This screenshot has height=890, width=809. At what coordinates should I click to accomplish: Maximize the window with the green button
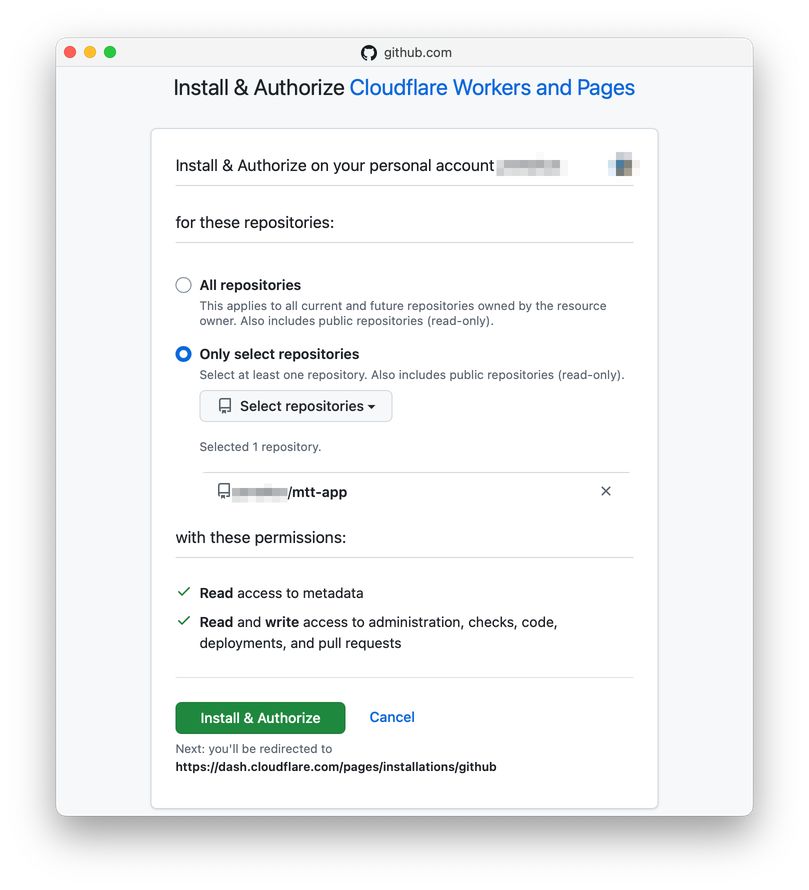[110, 52]
